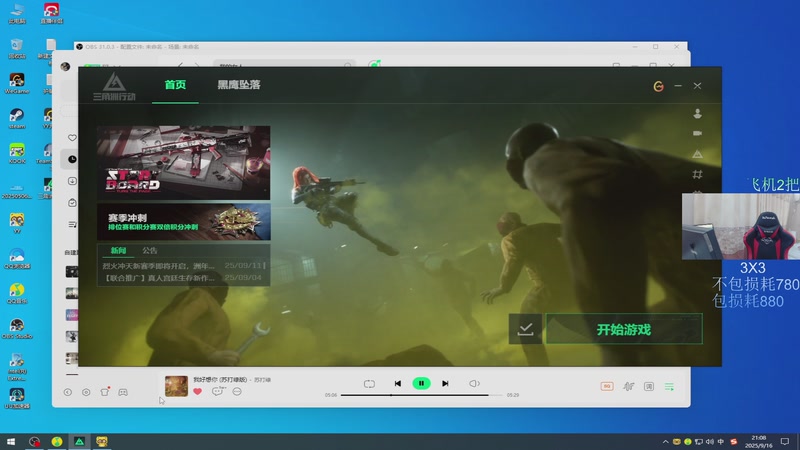Screen dimensions: 800x450
Task: Click the search field in music player window
Action: point(283,65)
